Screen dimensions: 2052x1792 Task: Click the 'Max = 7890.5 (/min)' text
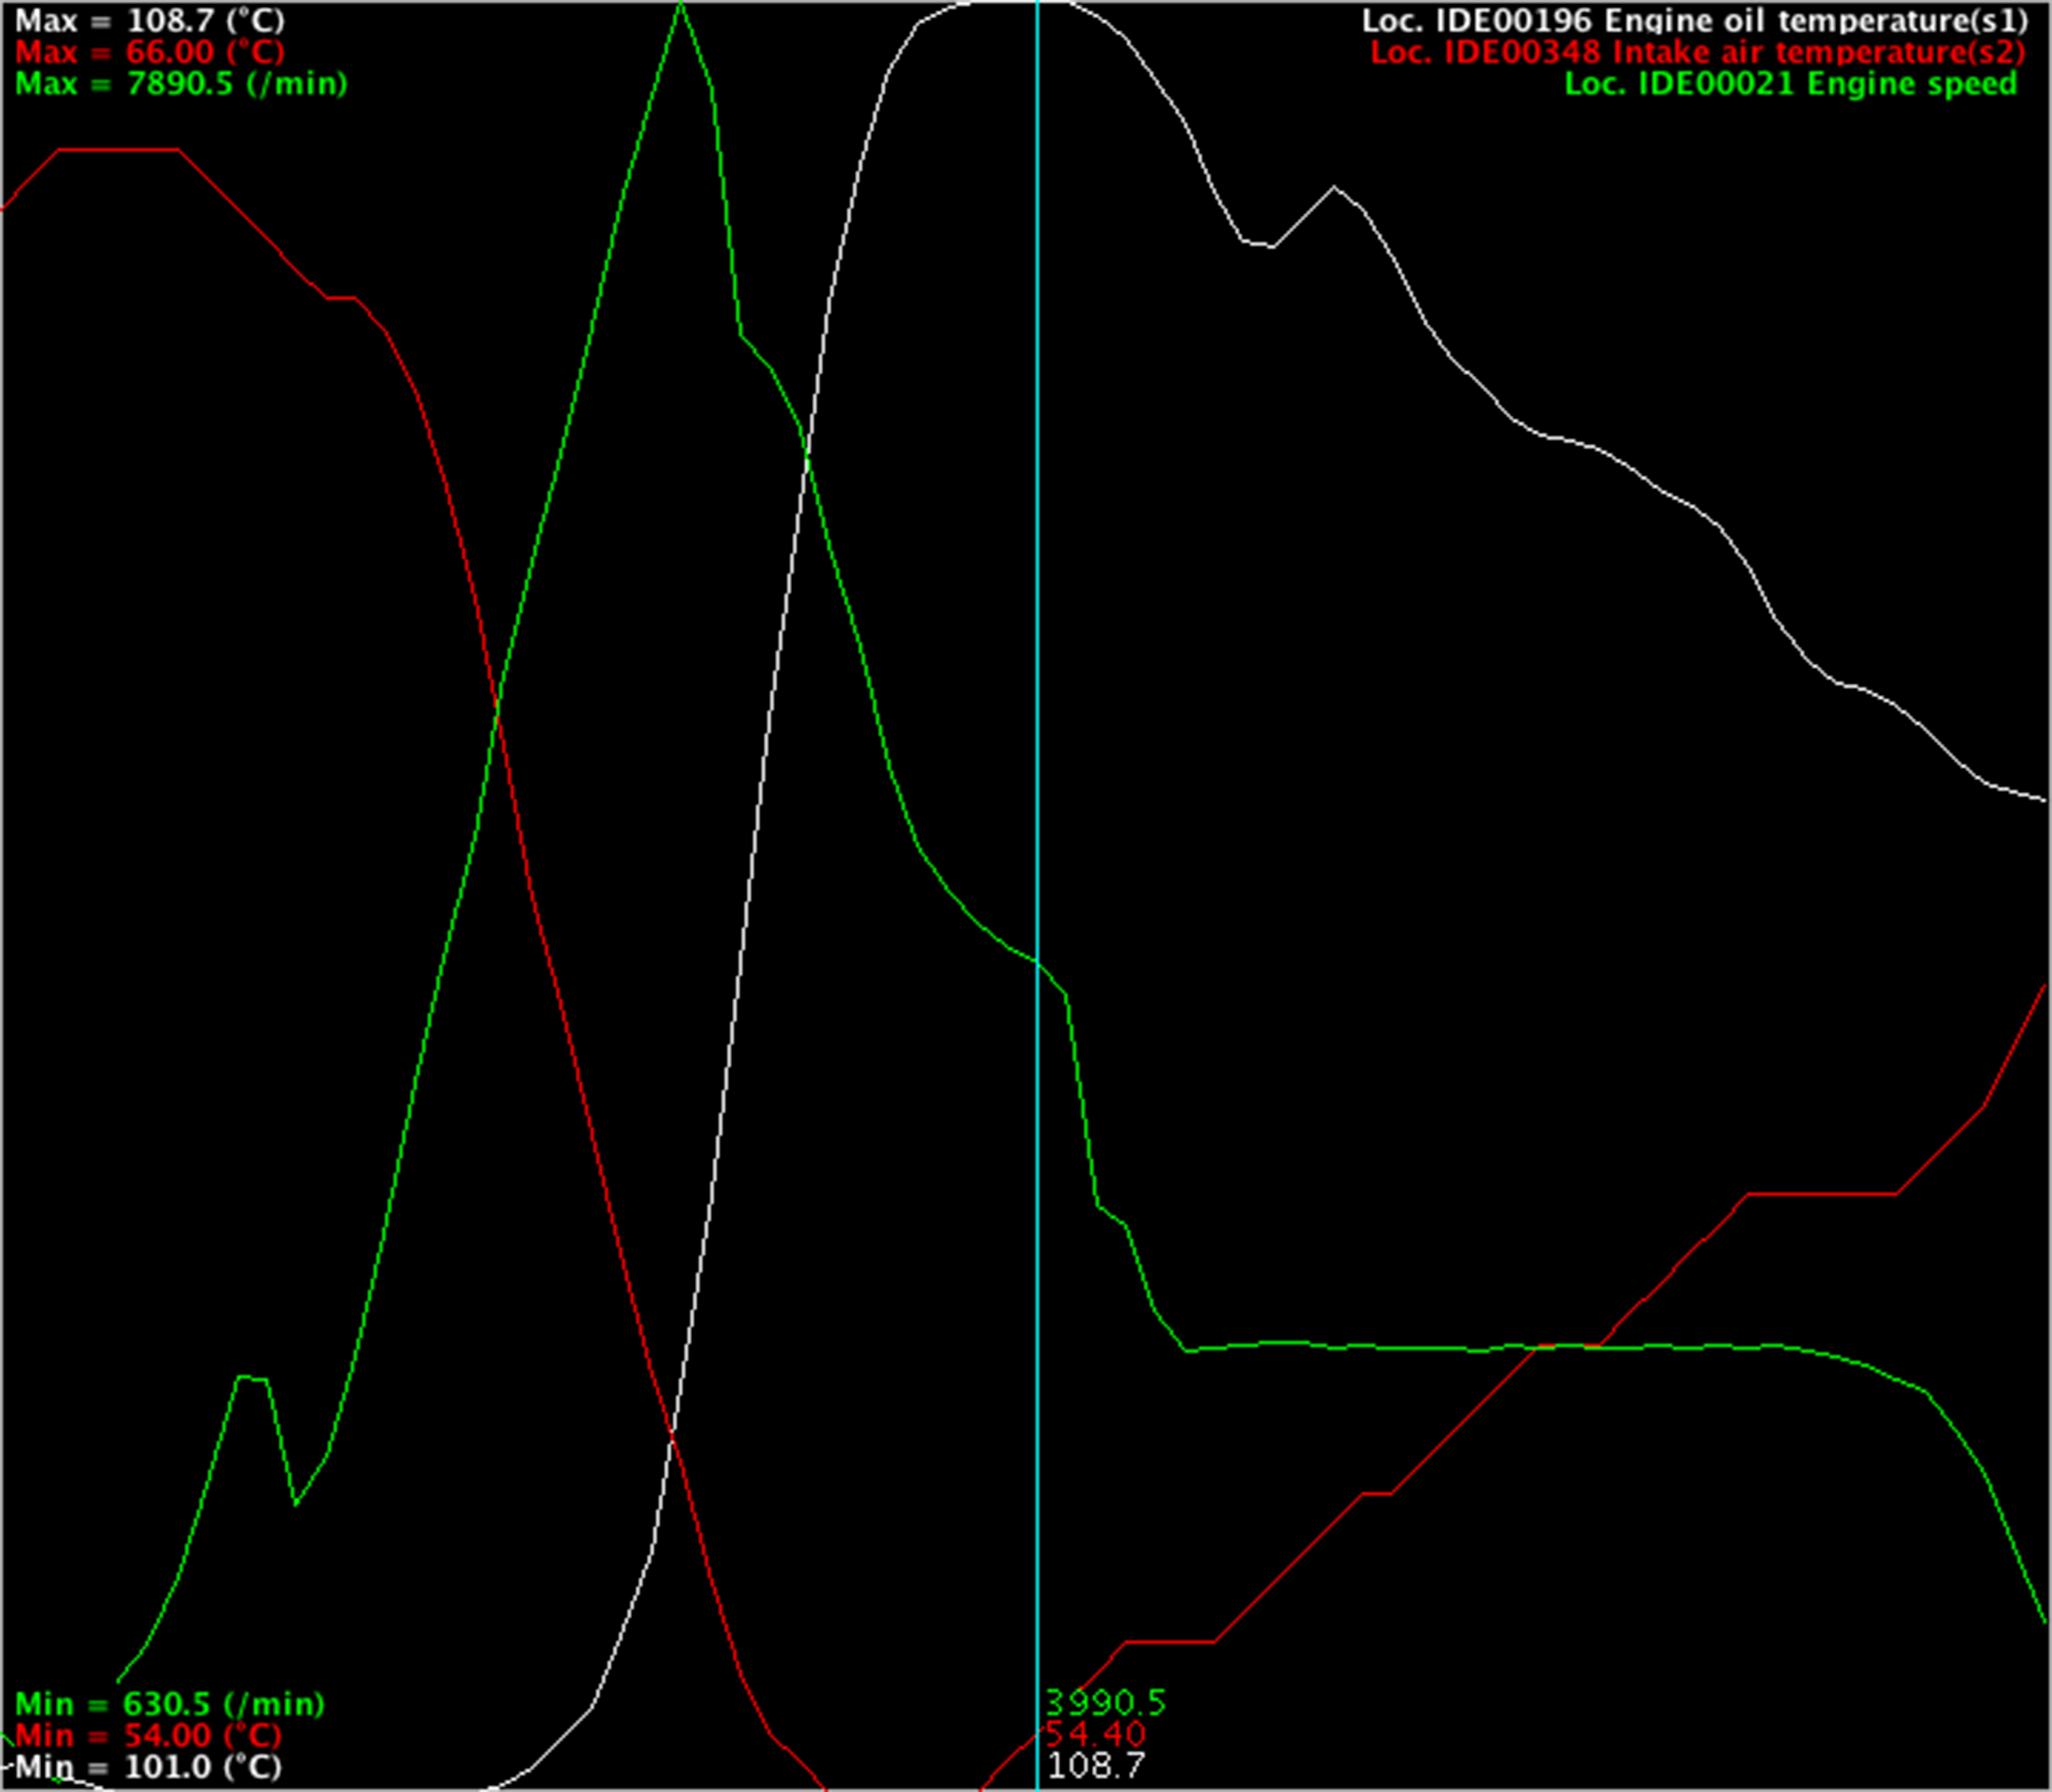click(x=181, y=85)
